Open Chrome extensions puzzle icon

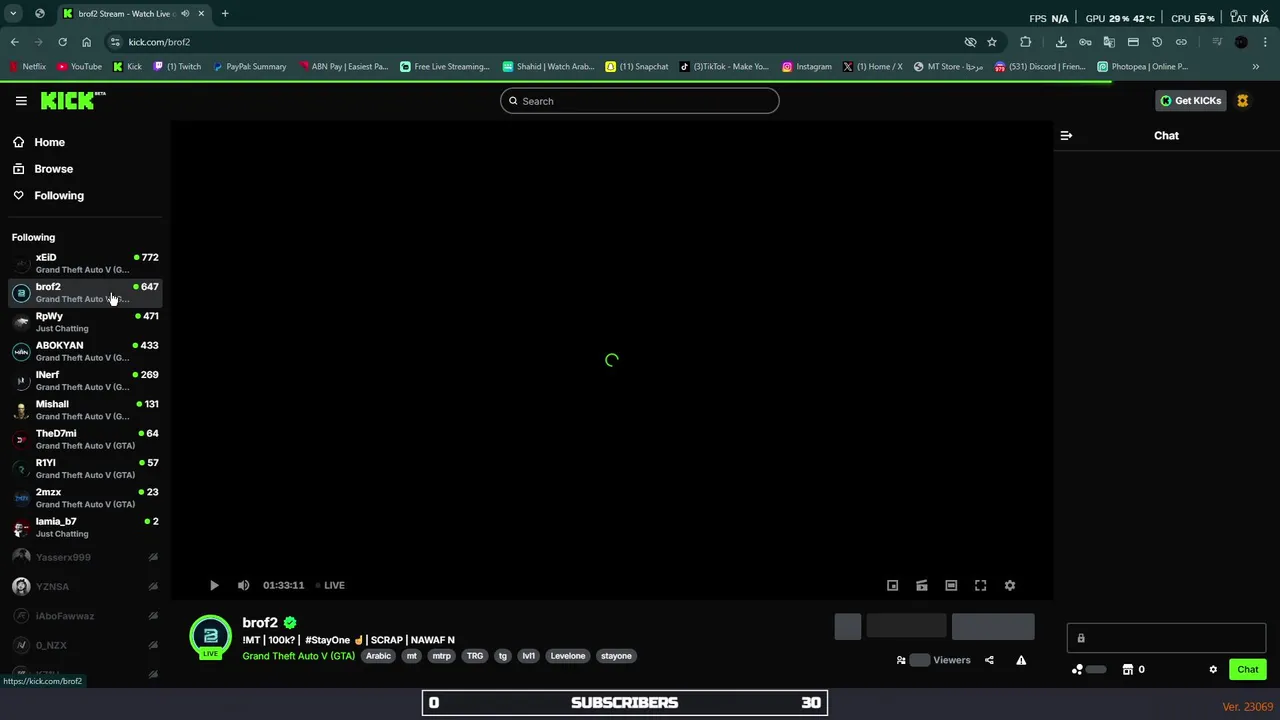(x=1026, y=42)
